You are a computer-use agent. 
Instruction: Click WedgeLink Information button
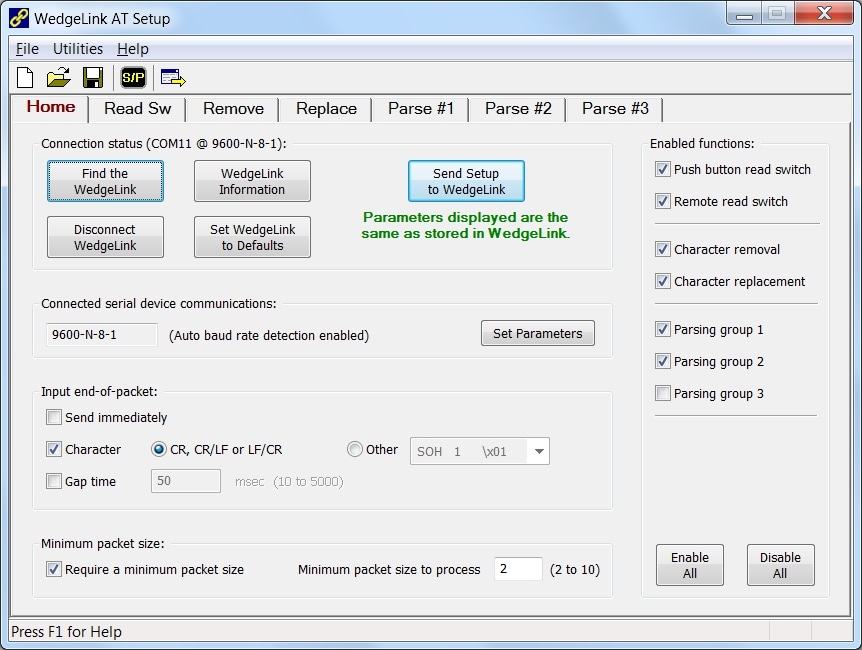(x=252, y=181)
